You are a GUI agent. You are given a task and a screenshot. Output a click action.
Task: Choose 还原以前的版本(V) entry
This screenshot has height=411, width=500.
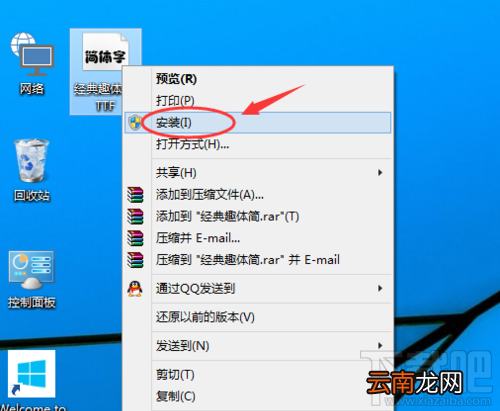(258, 317)
